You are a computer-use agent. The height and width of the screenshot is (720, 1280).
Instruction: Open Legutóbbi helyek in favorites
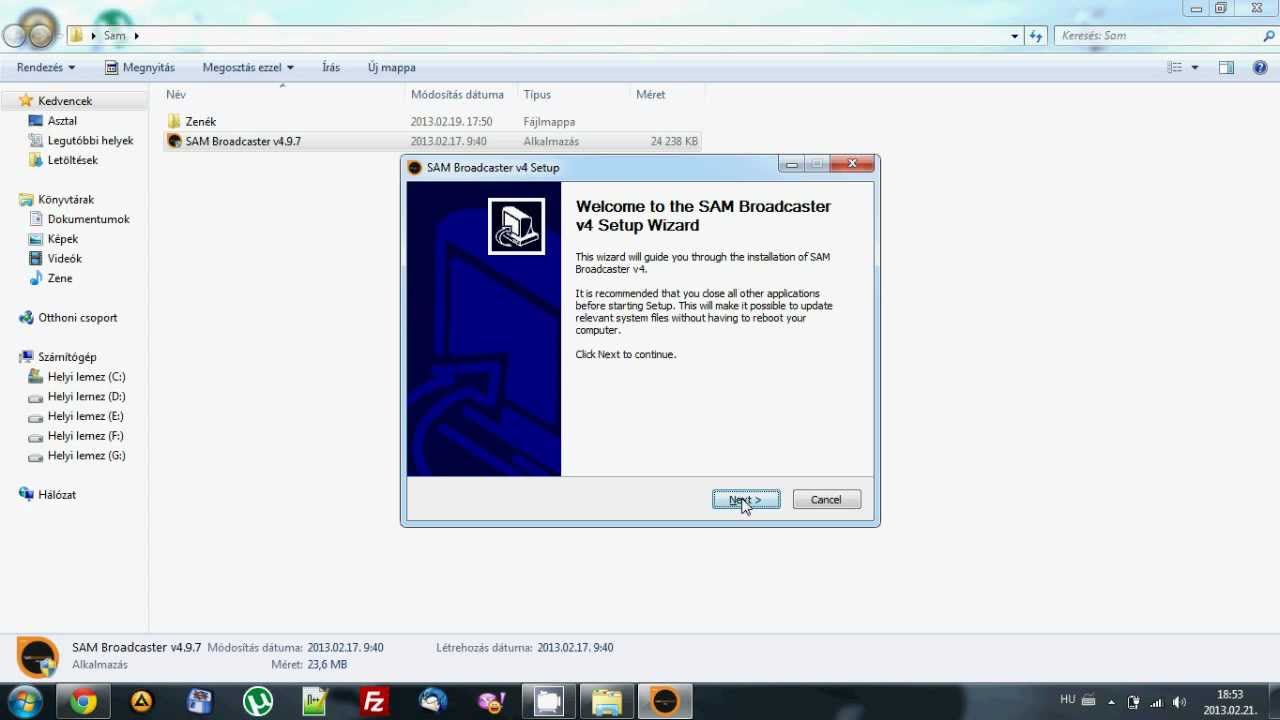pyautogui.click(x=90, y=141)
